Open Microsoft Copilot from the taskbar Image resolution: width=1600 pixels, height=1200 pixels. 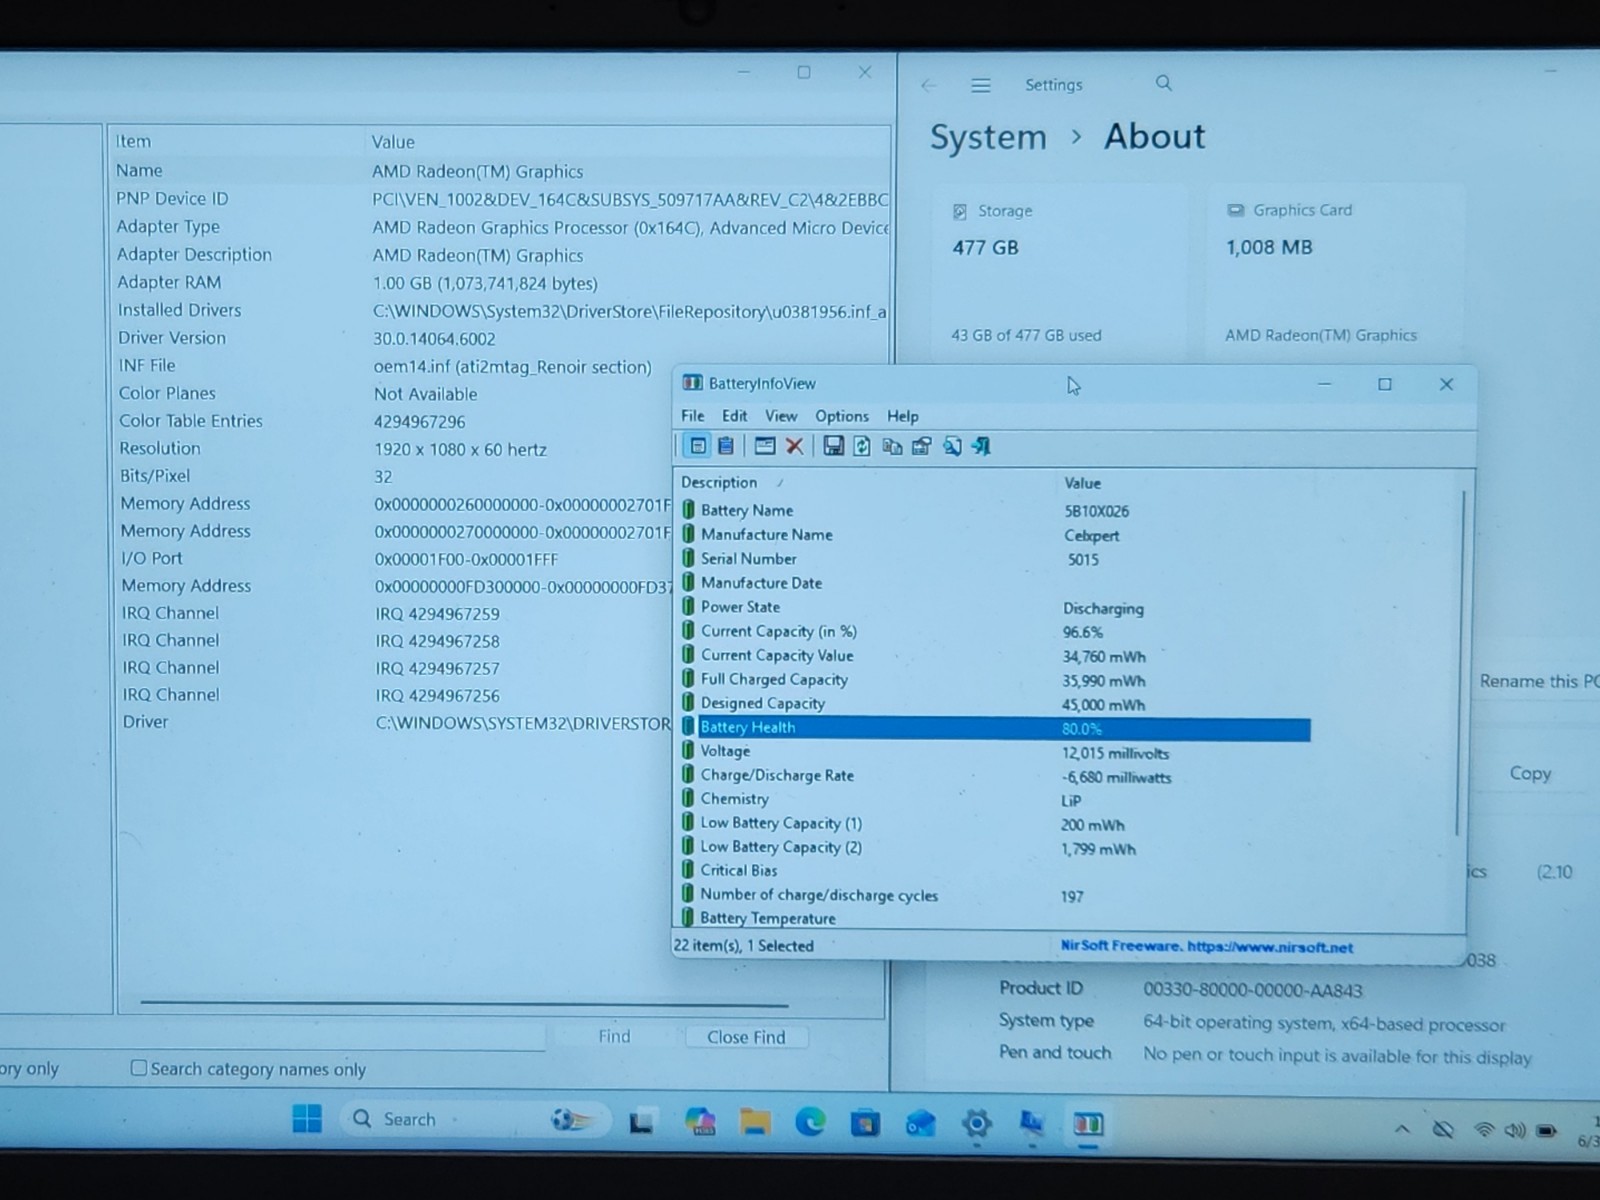700,1121
